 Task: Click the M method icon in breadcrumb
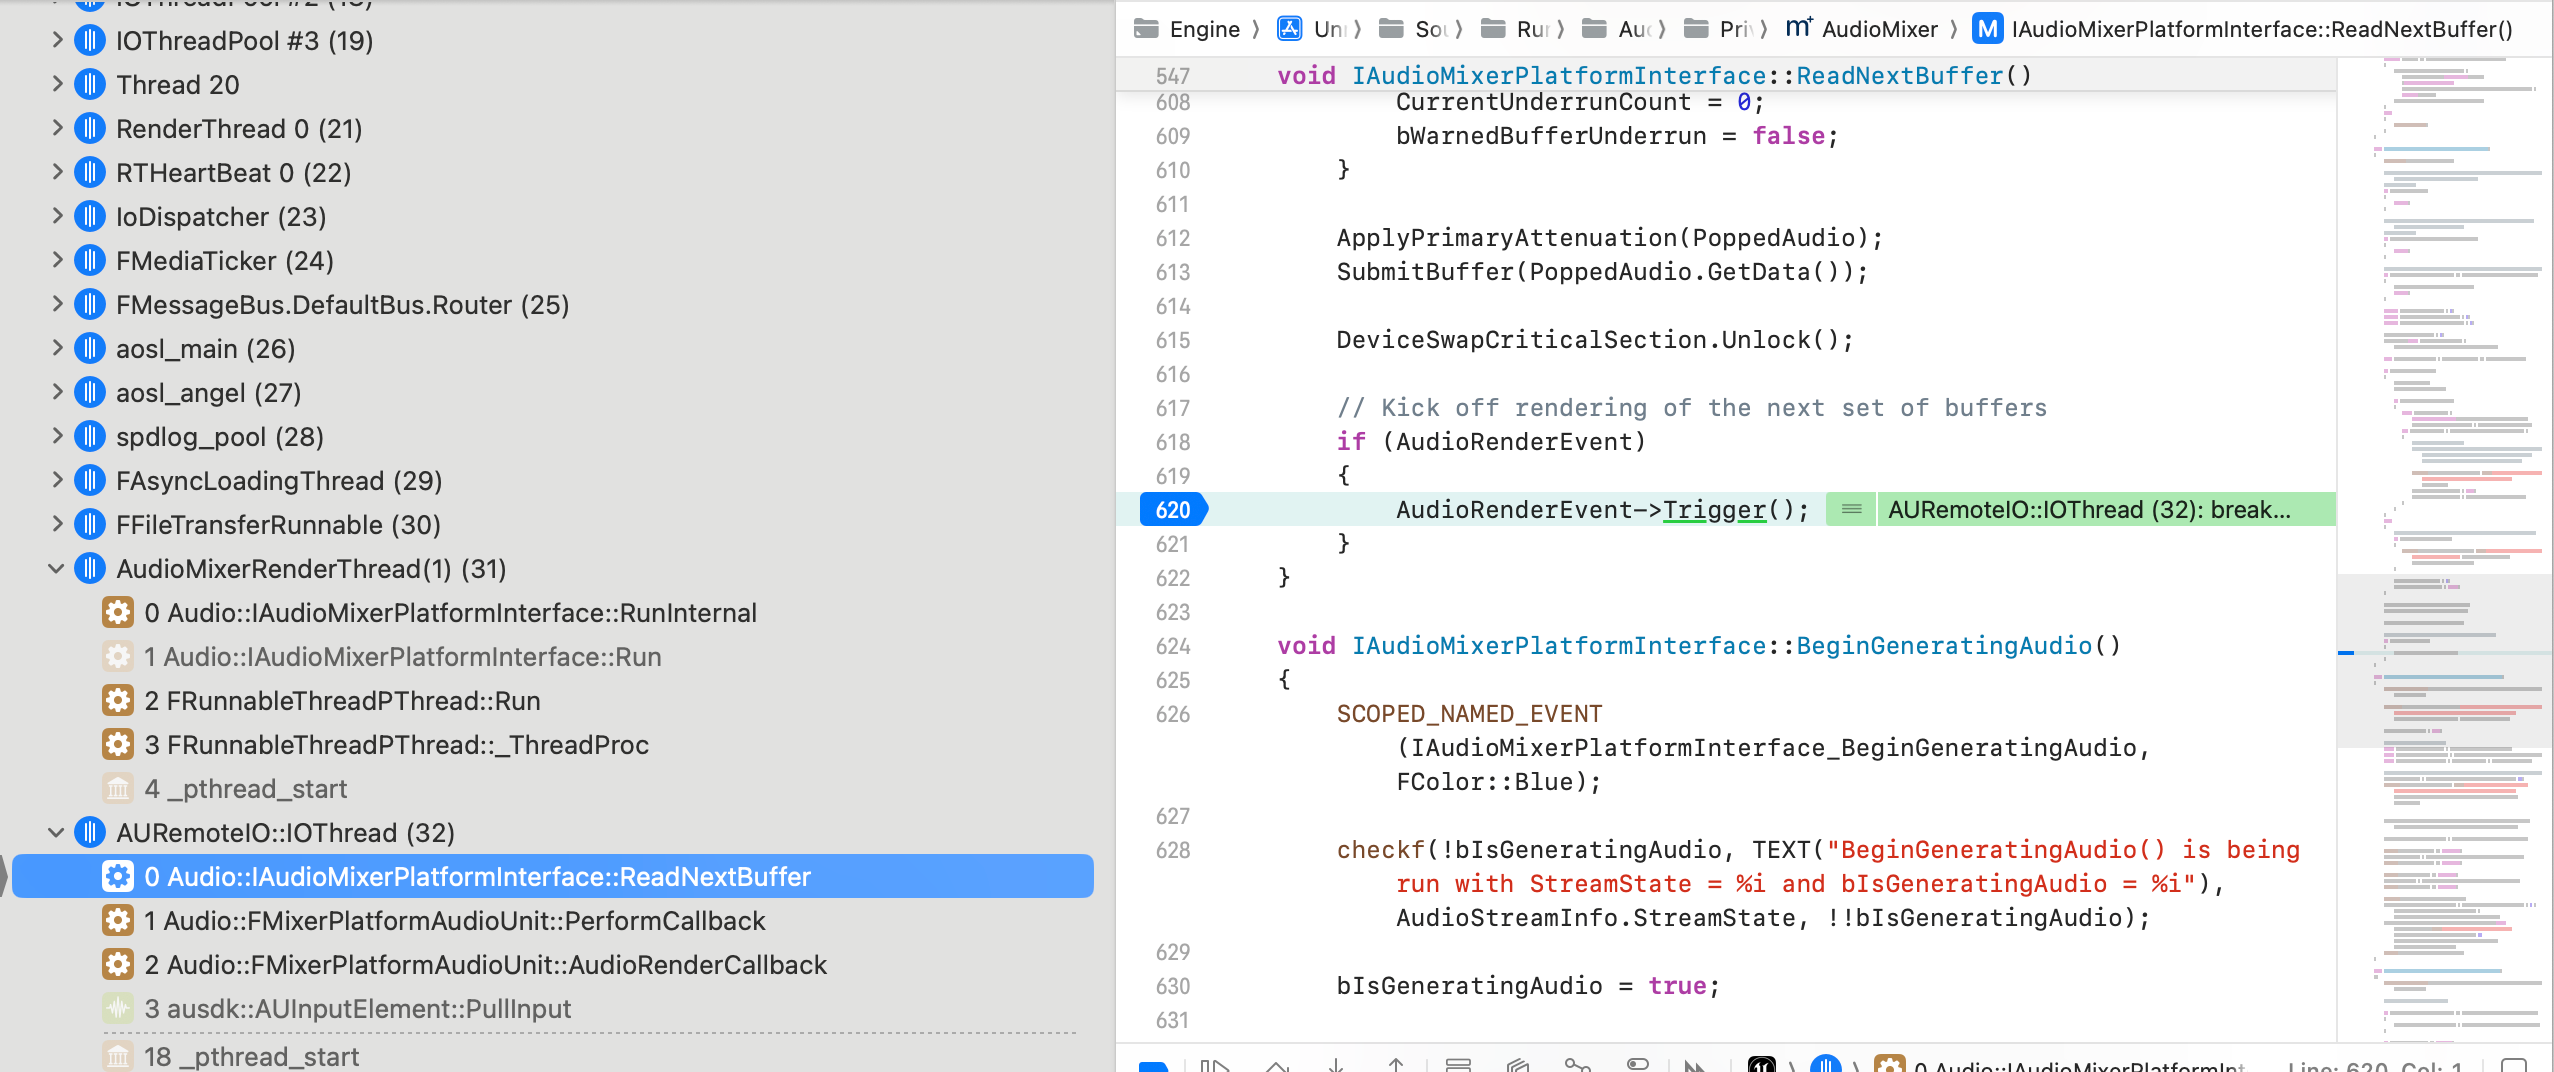[1986, 29]
